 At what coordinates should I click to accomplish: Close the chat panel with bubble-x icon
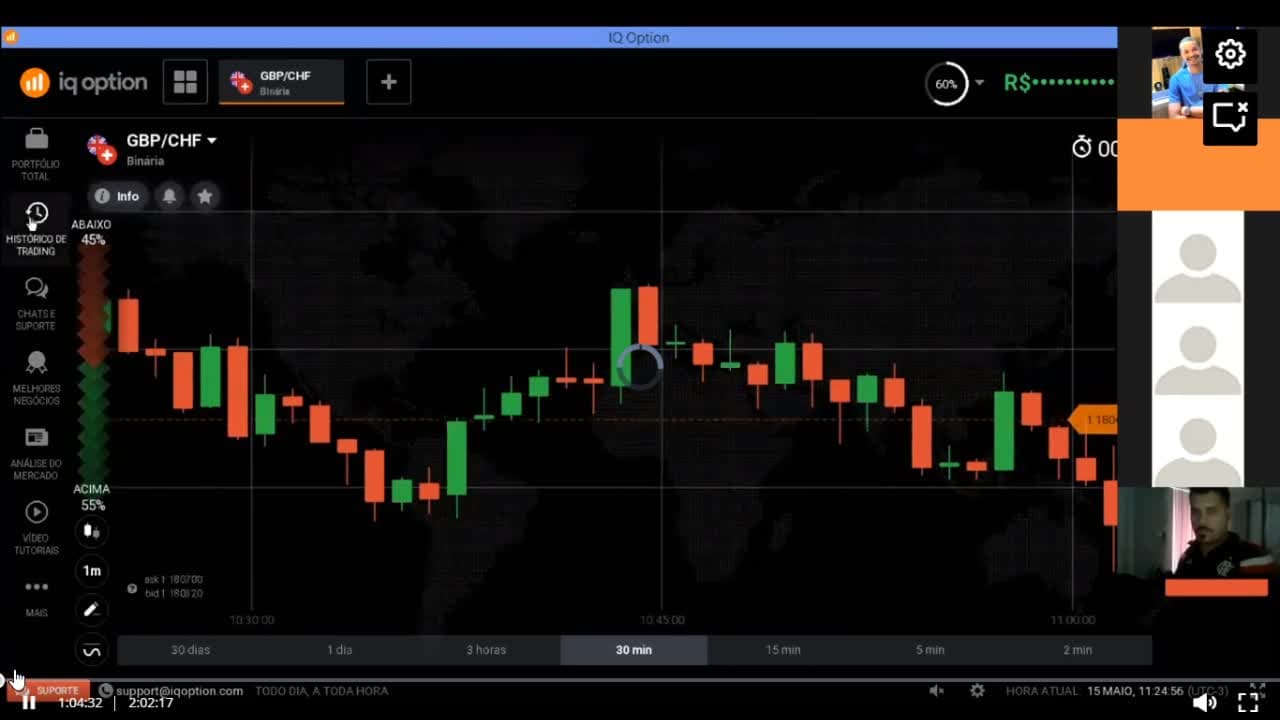click(x=1230, y=118)
